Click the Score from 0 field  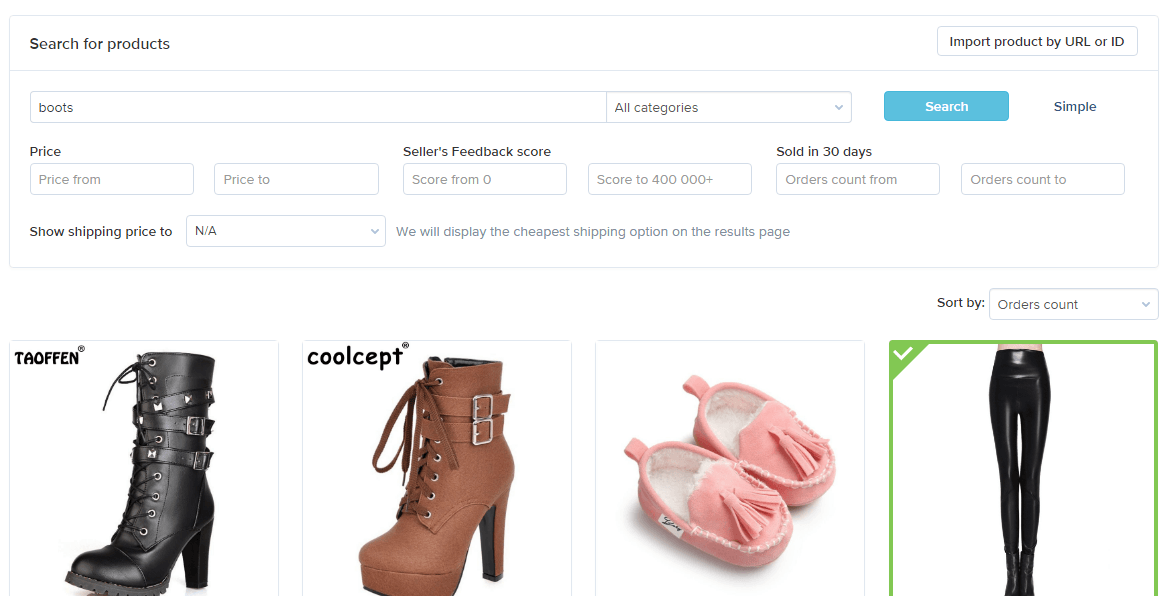tap(485, 180)
